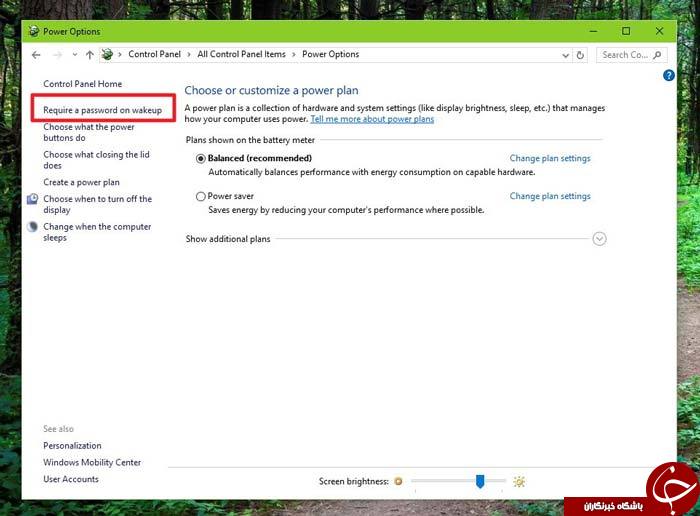This screenshot has width=700, height=516.
Task: Open help with the blue question mark
Action: 669,75
